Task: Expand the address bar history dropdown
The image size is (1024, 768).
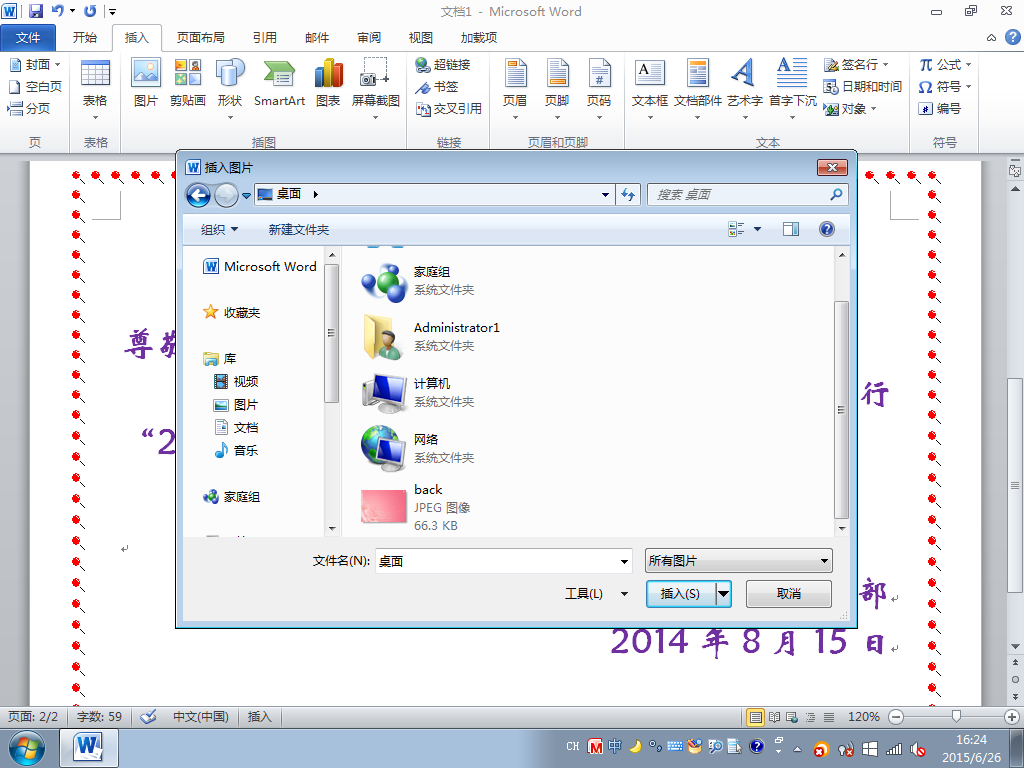Action: [605, 195]
